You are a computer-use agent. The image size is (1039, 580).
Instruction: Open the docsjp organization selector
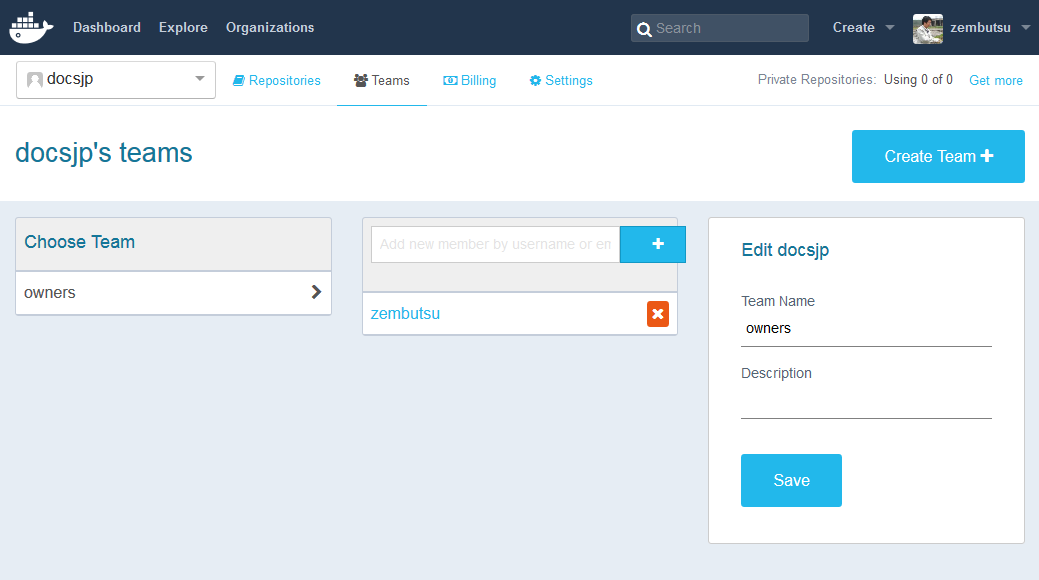[116, 80]
